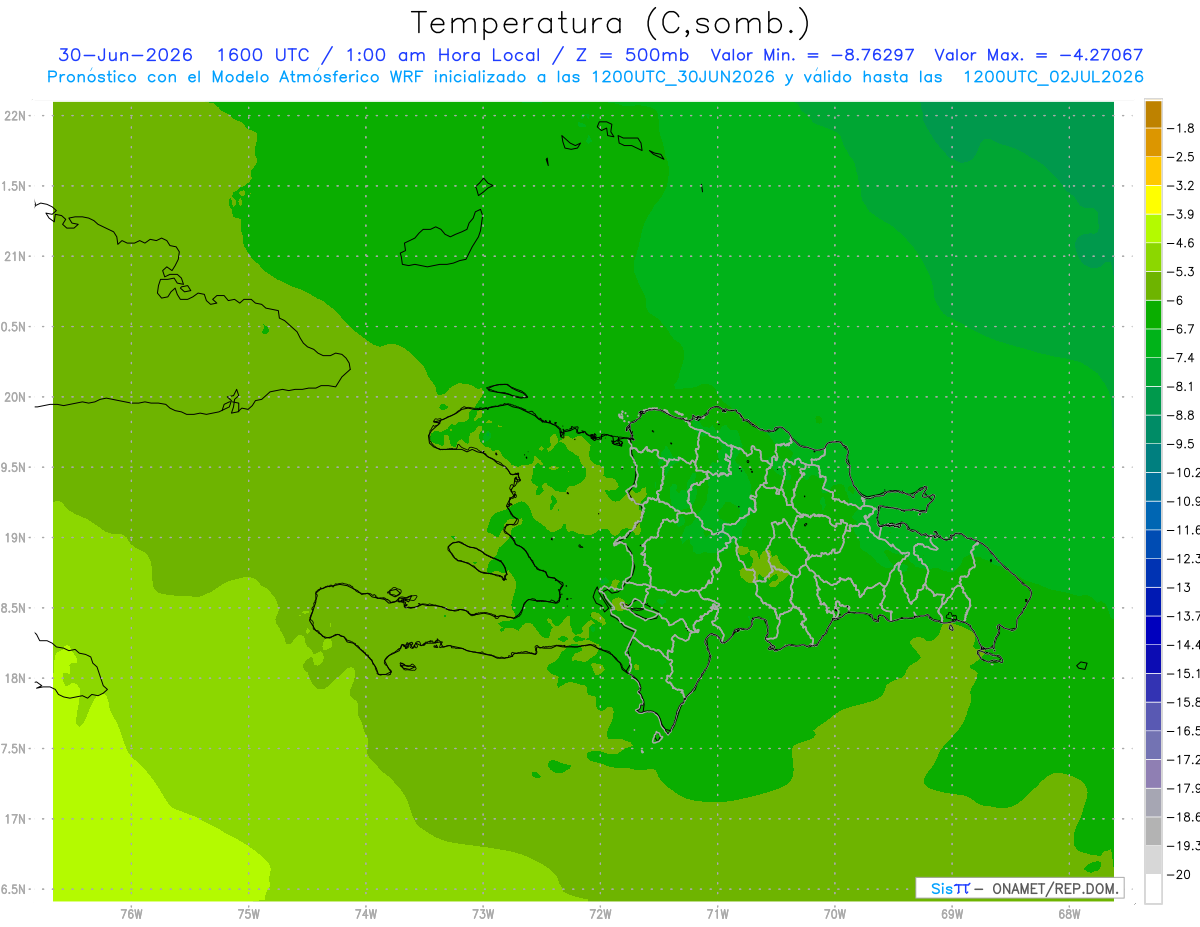Click the '72W' longitude label

(600, 914)
